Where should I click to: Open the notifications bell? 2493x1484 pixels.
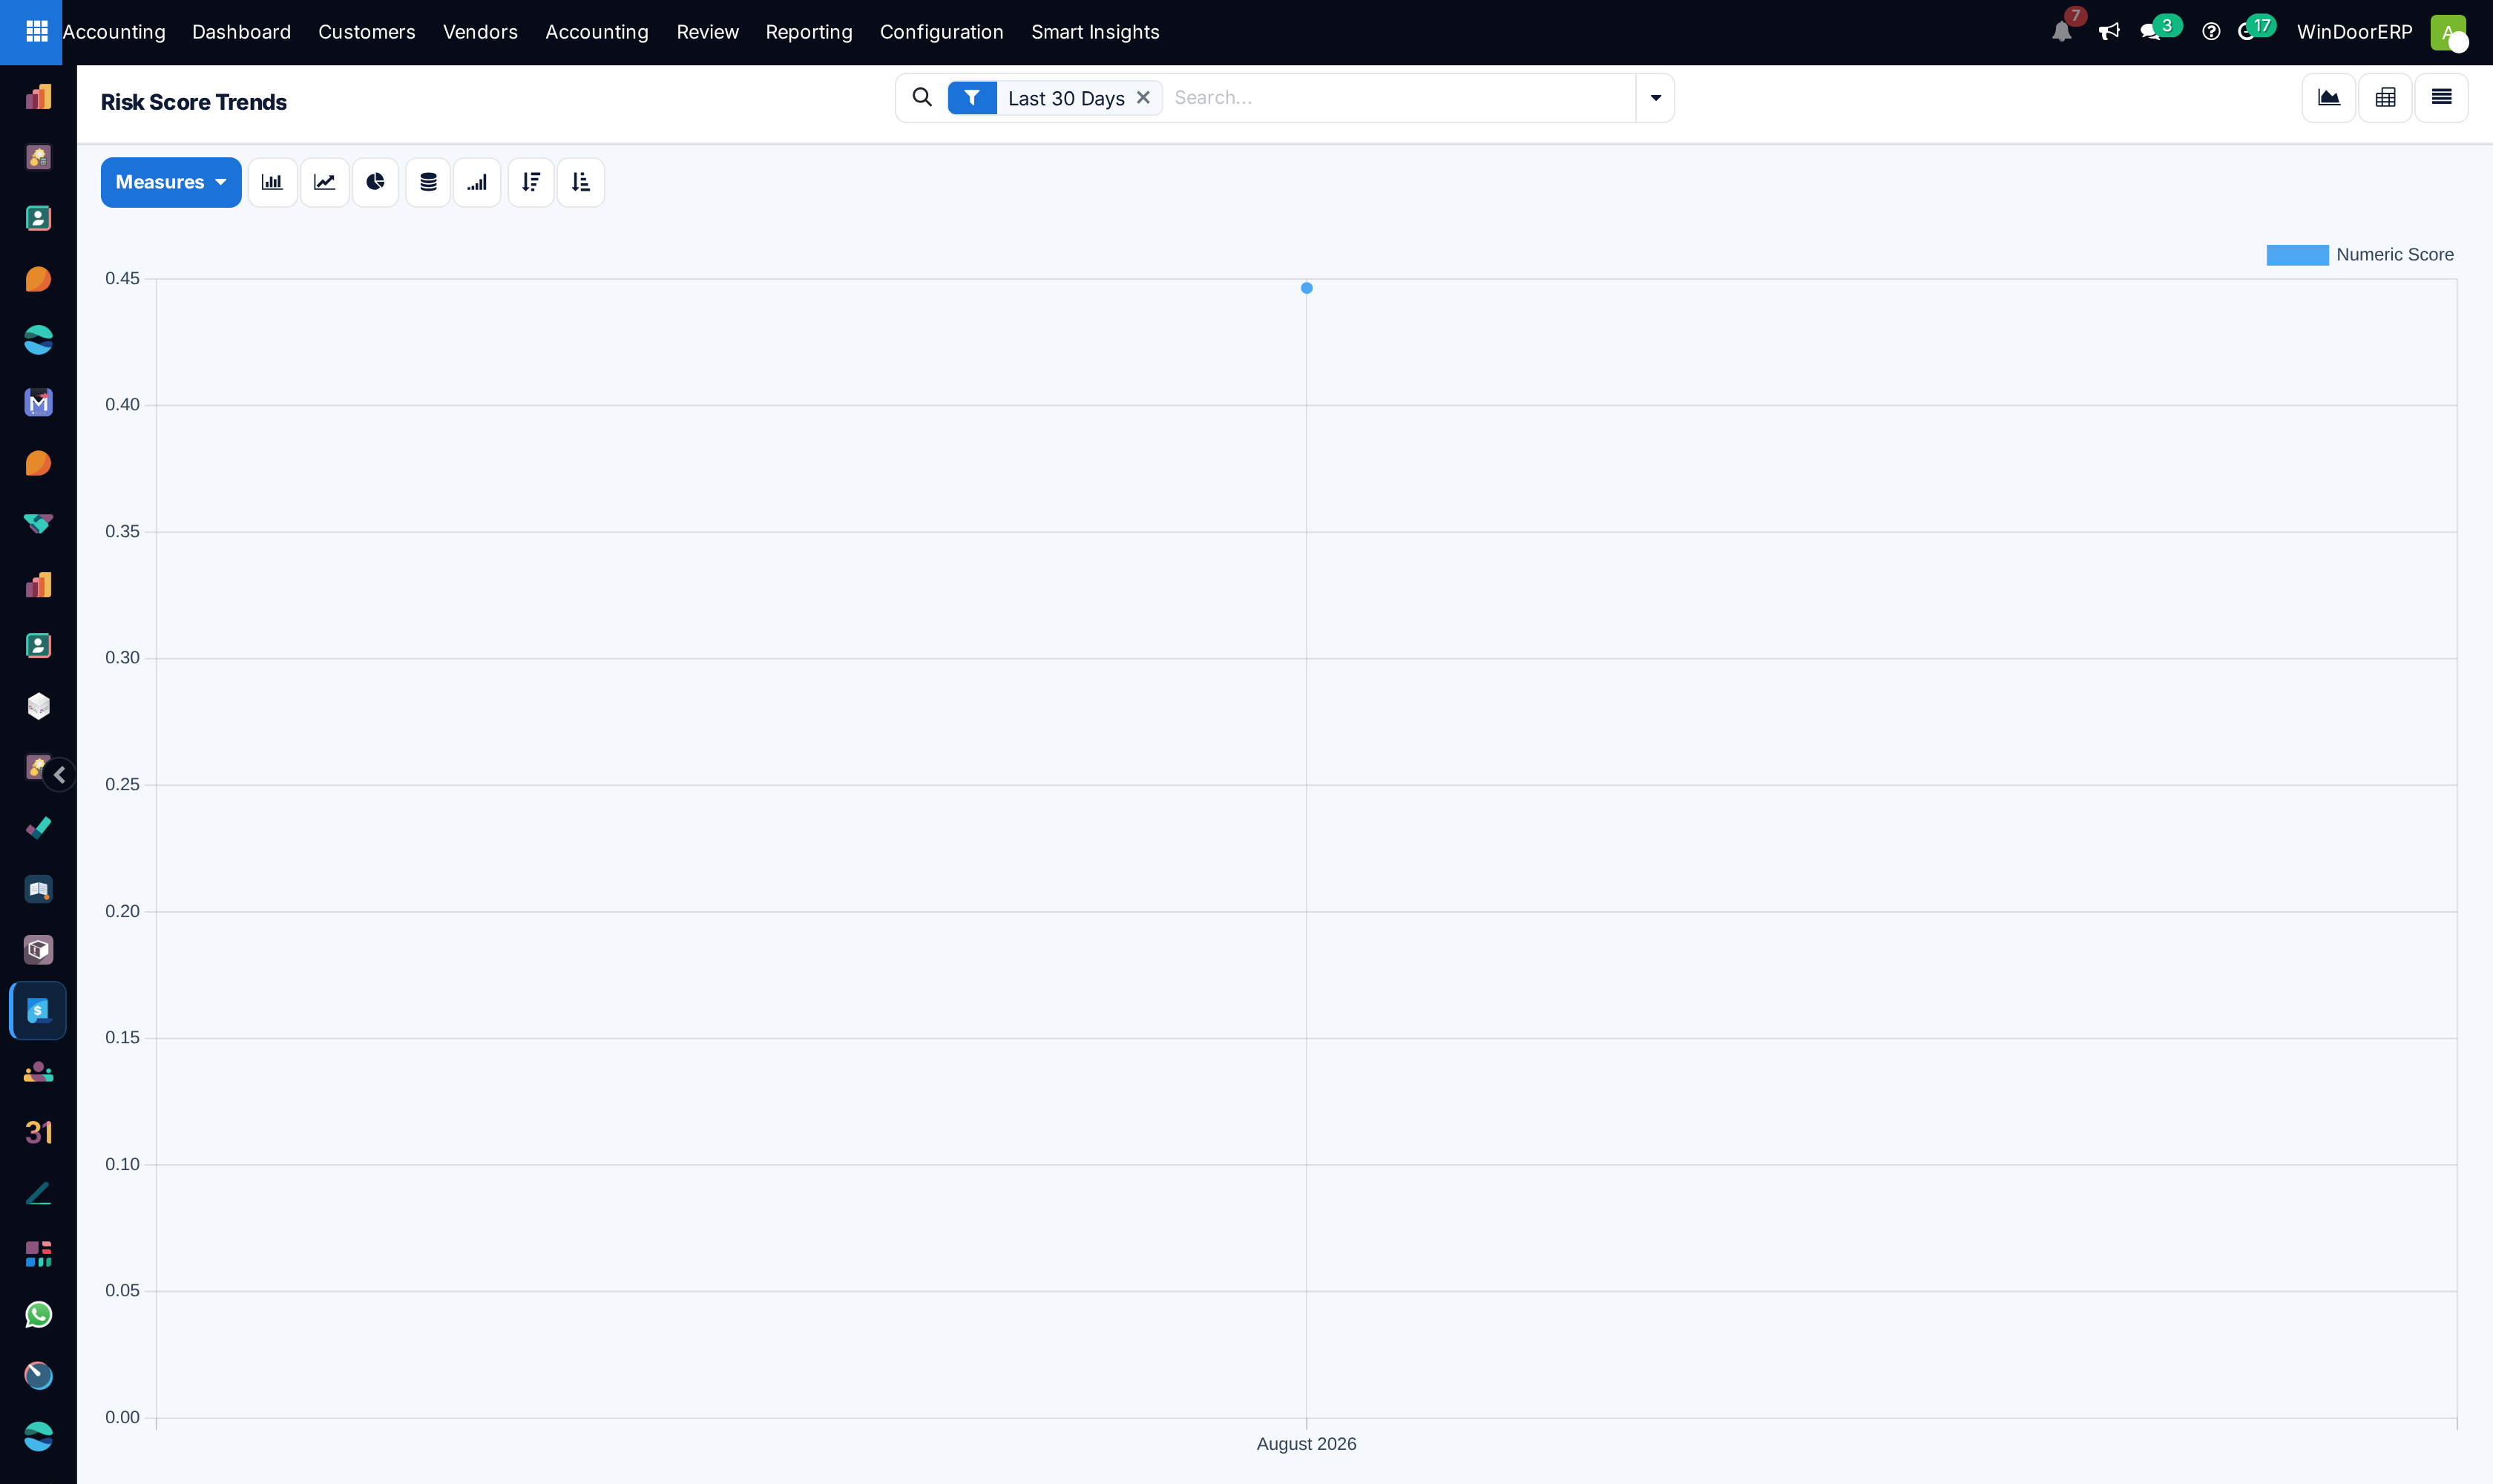pyautogui.click(x=2061, y=32)
